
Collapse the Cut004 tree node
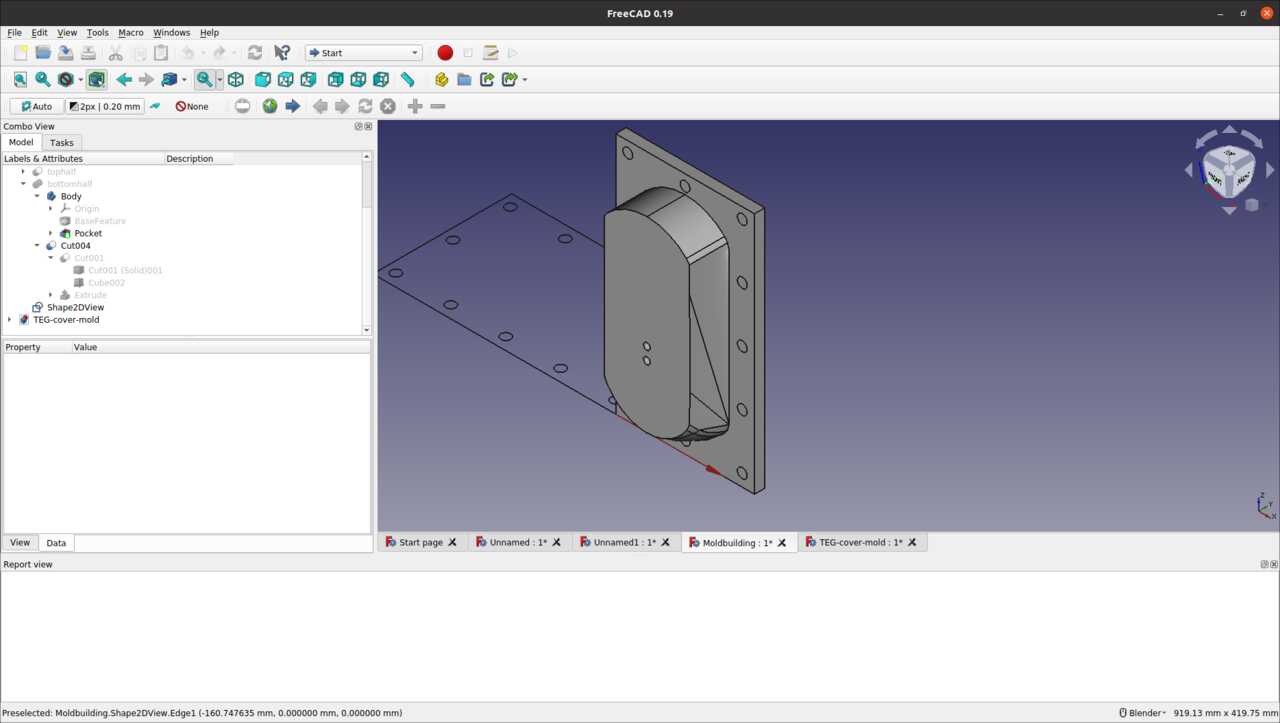[x=37, y=246]
